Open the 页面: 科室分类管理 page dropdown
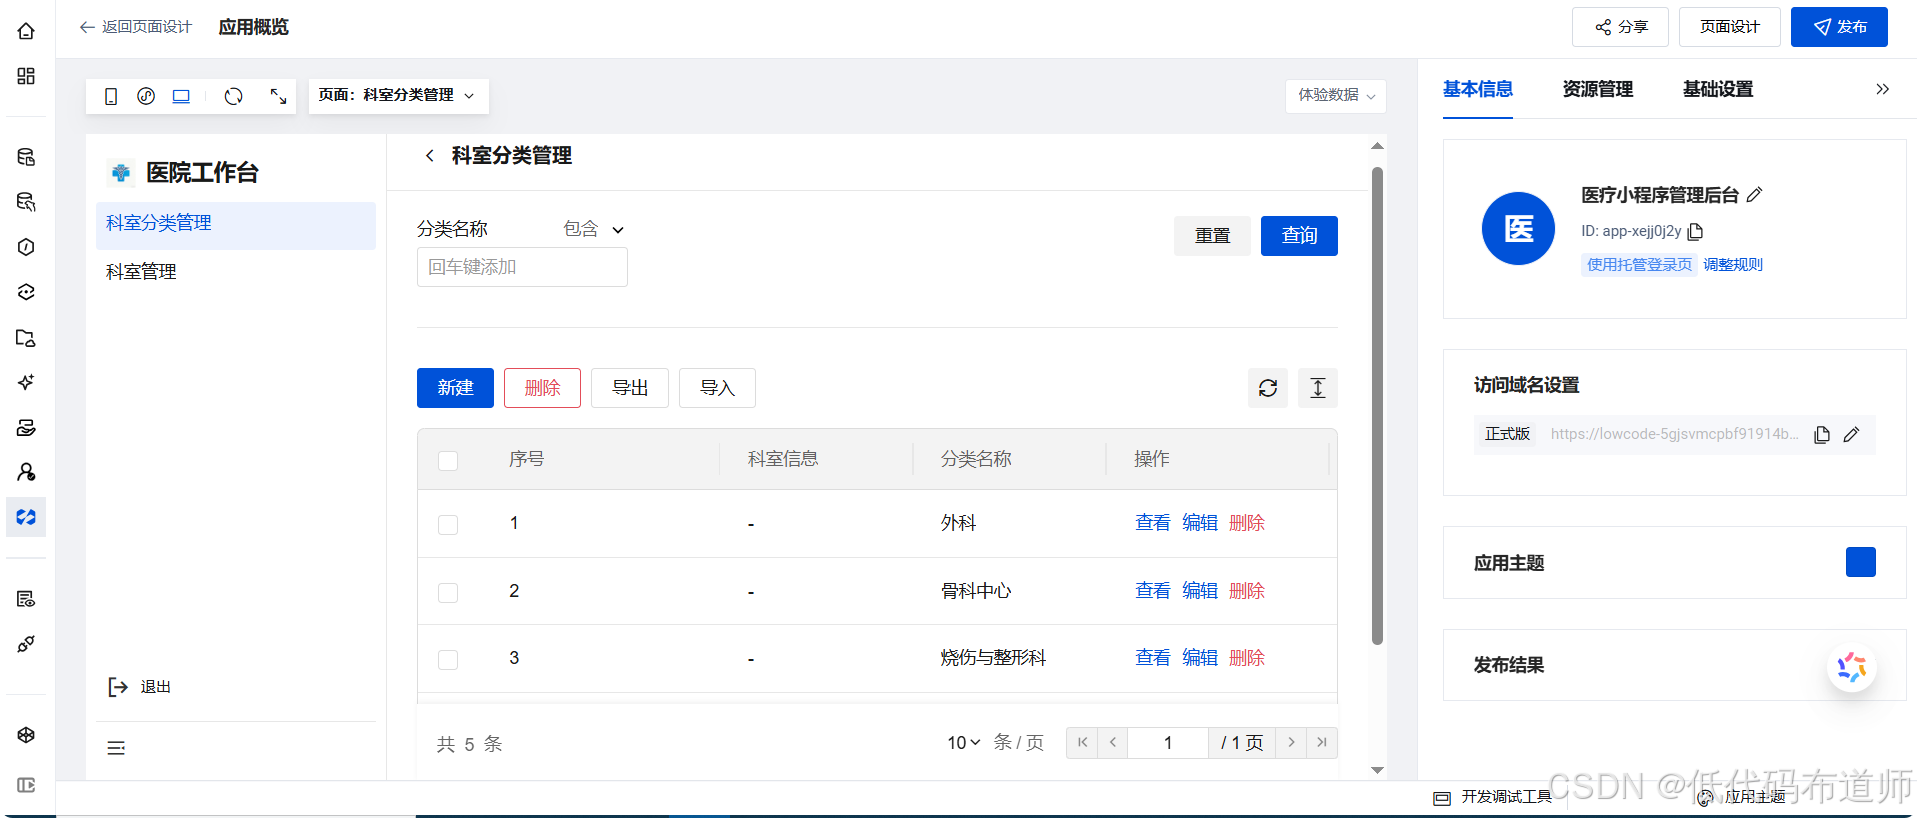 (398, 96)
